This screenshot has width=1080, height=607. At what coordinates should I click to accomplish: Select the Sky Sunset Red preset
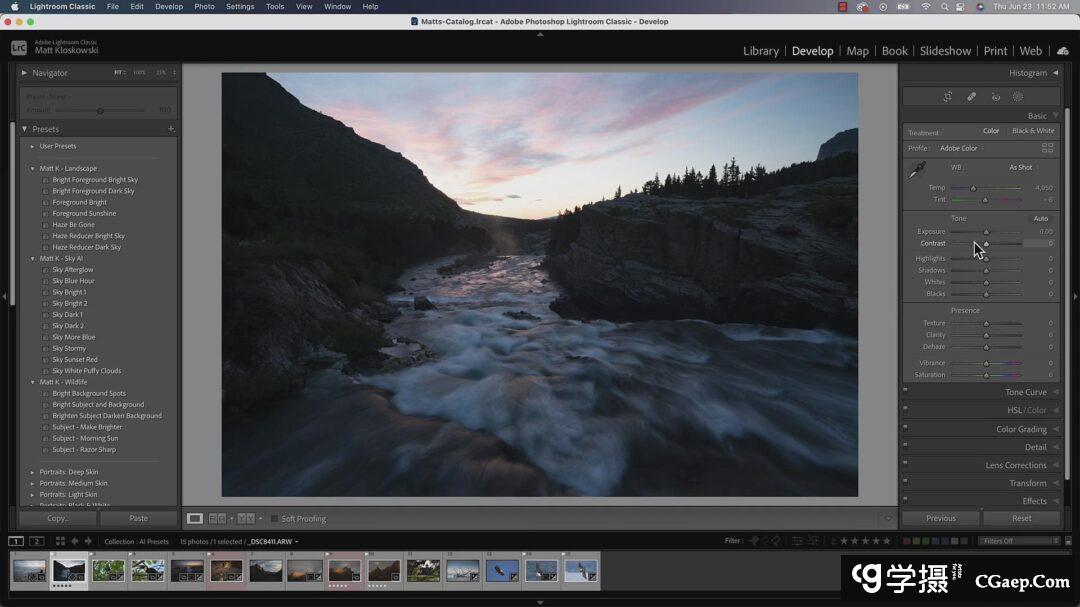click(x=75, y=359)
